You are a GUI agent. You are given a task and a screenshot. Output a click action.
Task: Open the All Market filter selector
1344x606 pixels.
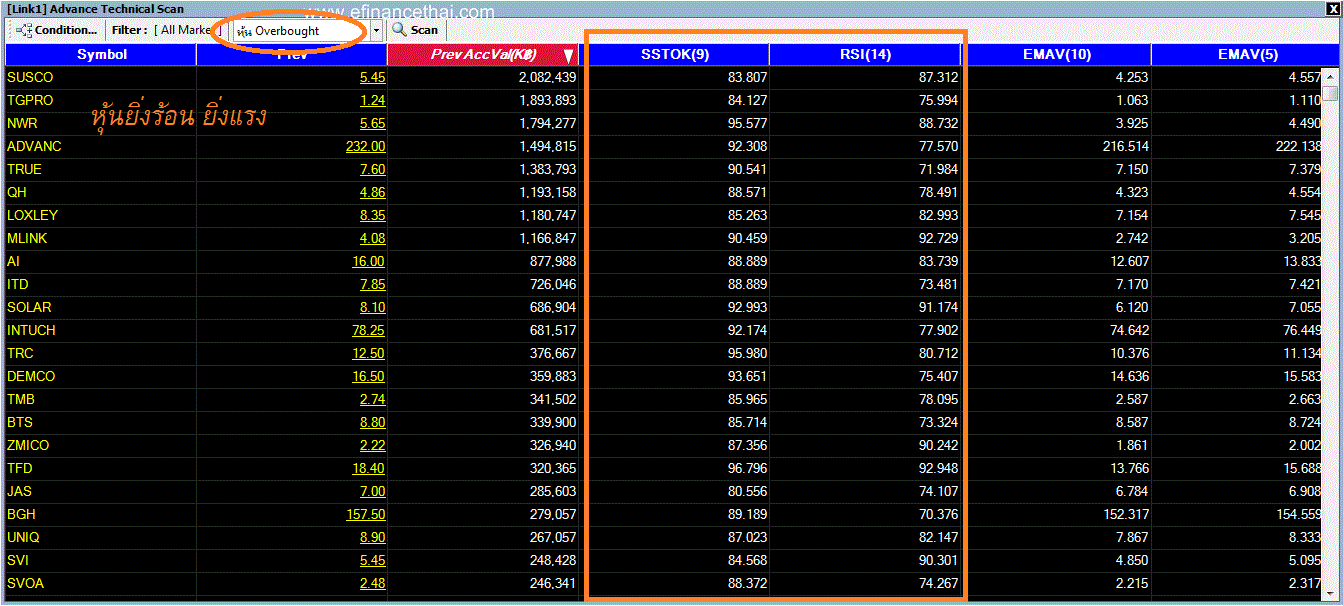[x=187, y=30]
